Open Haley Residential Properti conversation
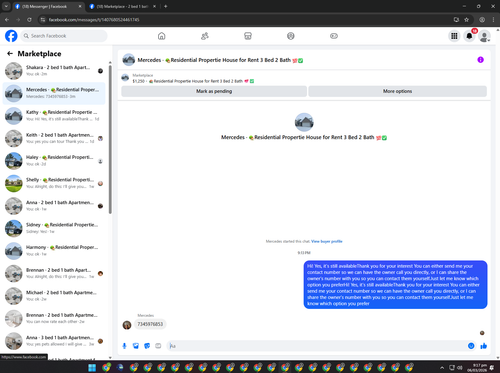The width and height of the screenshot is (500, 373). [54, 161]
